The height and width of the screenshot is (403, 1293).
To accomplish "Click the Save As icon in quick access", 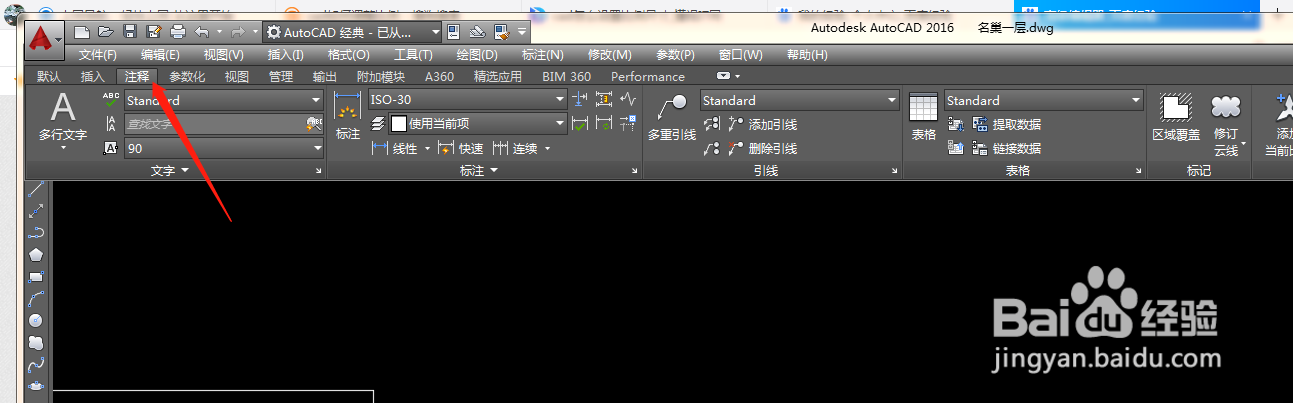I will (153, 32).
